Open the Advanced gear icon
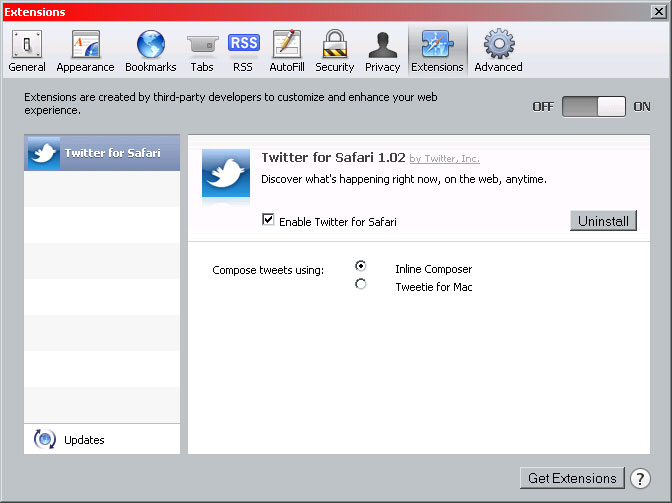Viewport: 672px width, 503px height. [499, 44]
